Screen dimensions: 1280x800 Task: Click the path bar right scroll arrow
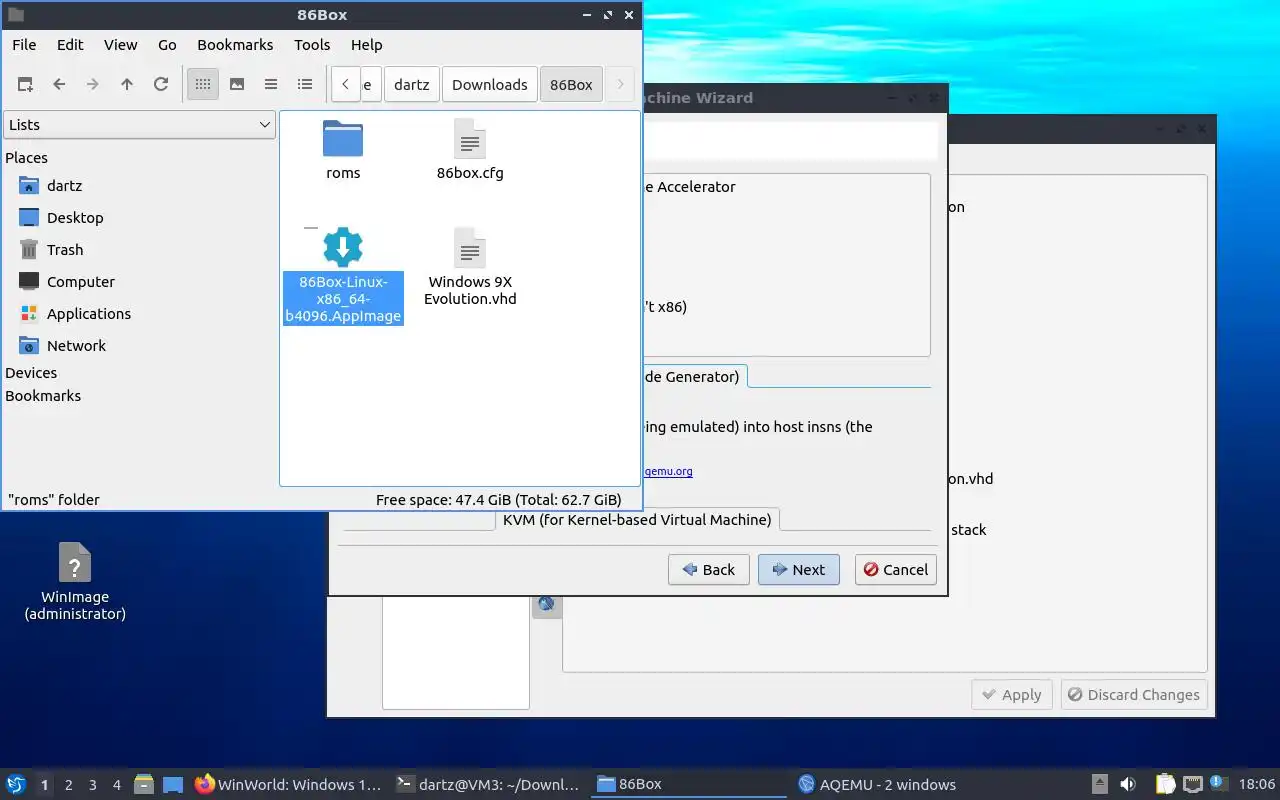point(620,85)
